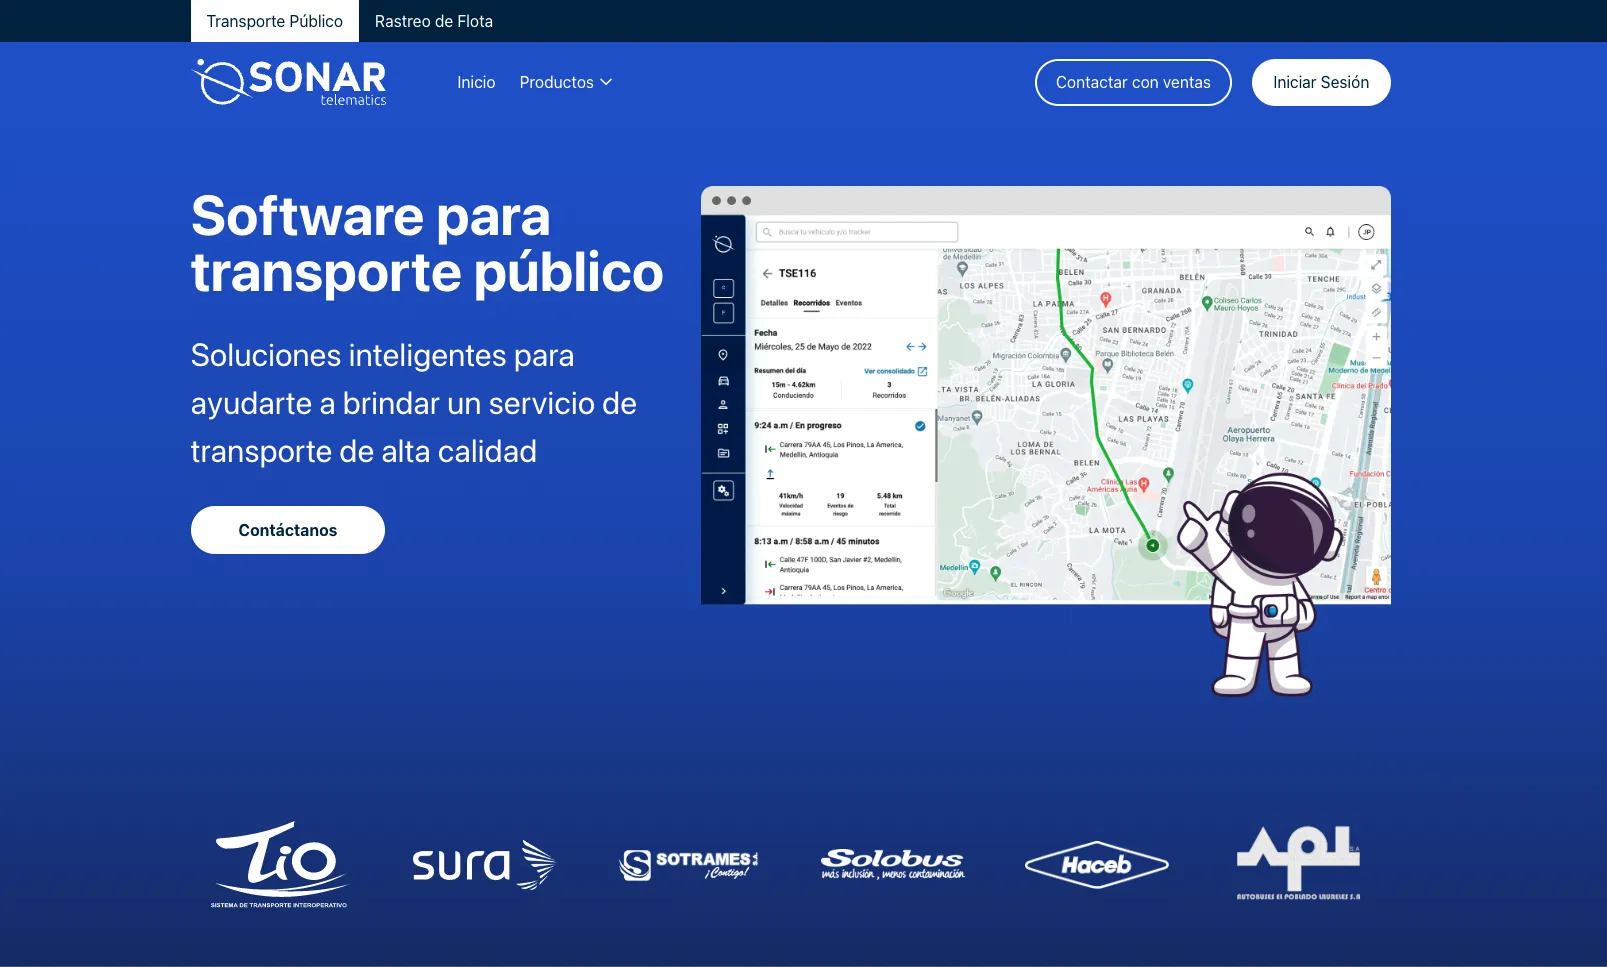
Task: Click the grid plus icon in sidebar
Action: coord(723,429)
